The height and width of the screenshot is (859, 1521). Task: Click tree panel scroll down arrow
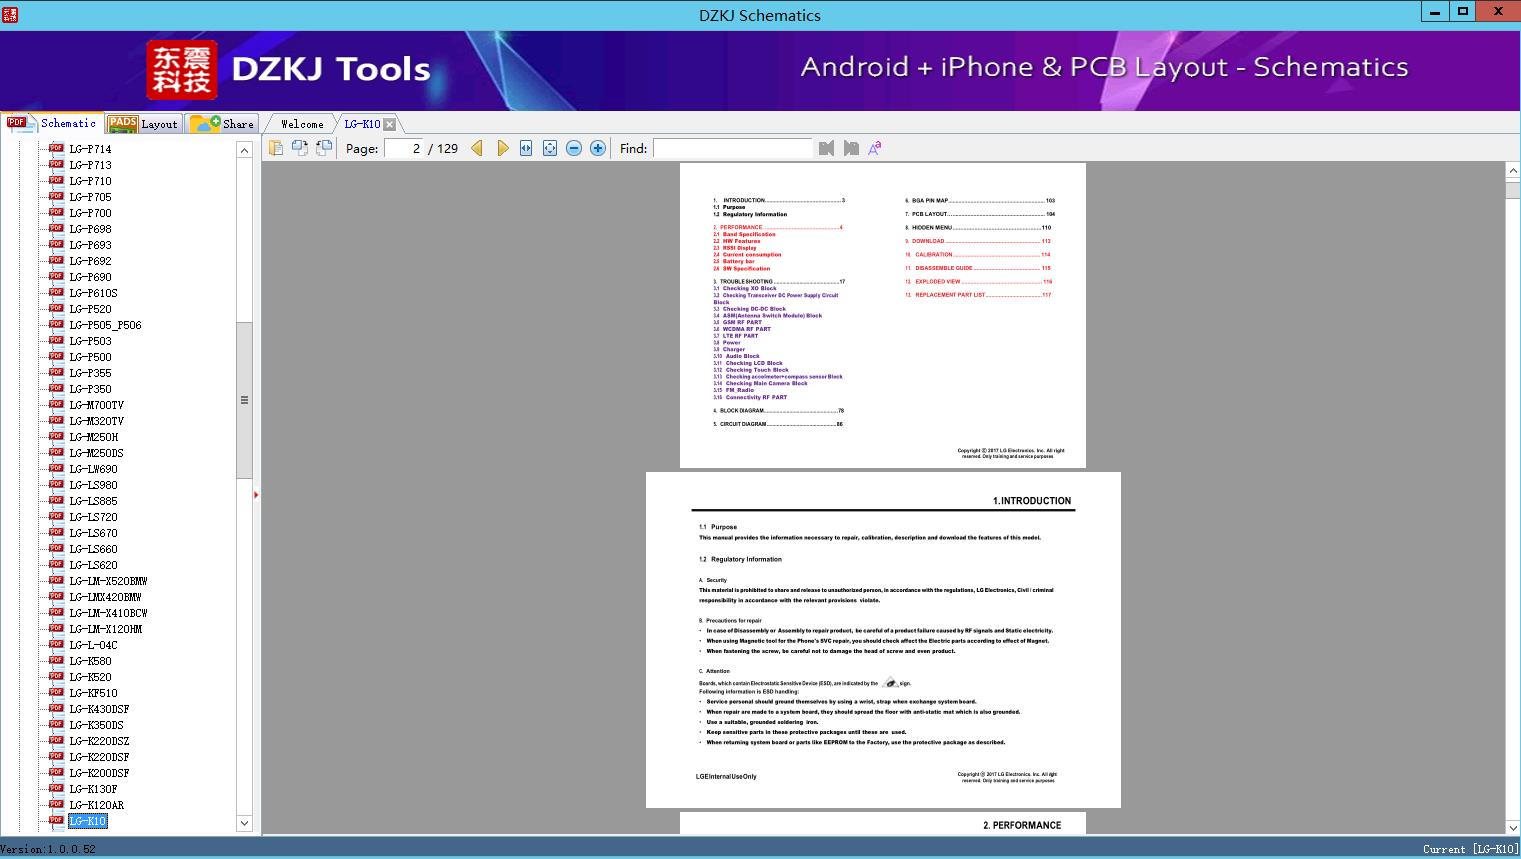click(x=244, y=824)
